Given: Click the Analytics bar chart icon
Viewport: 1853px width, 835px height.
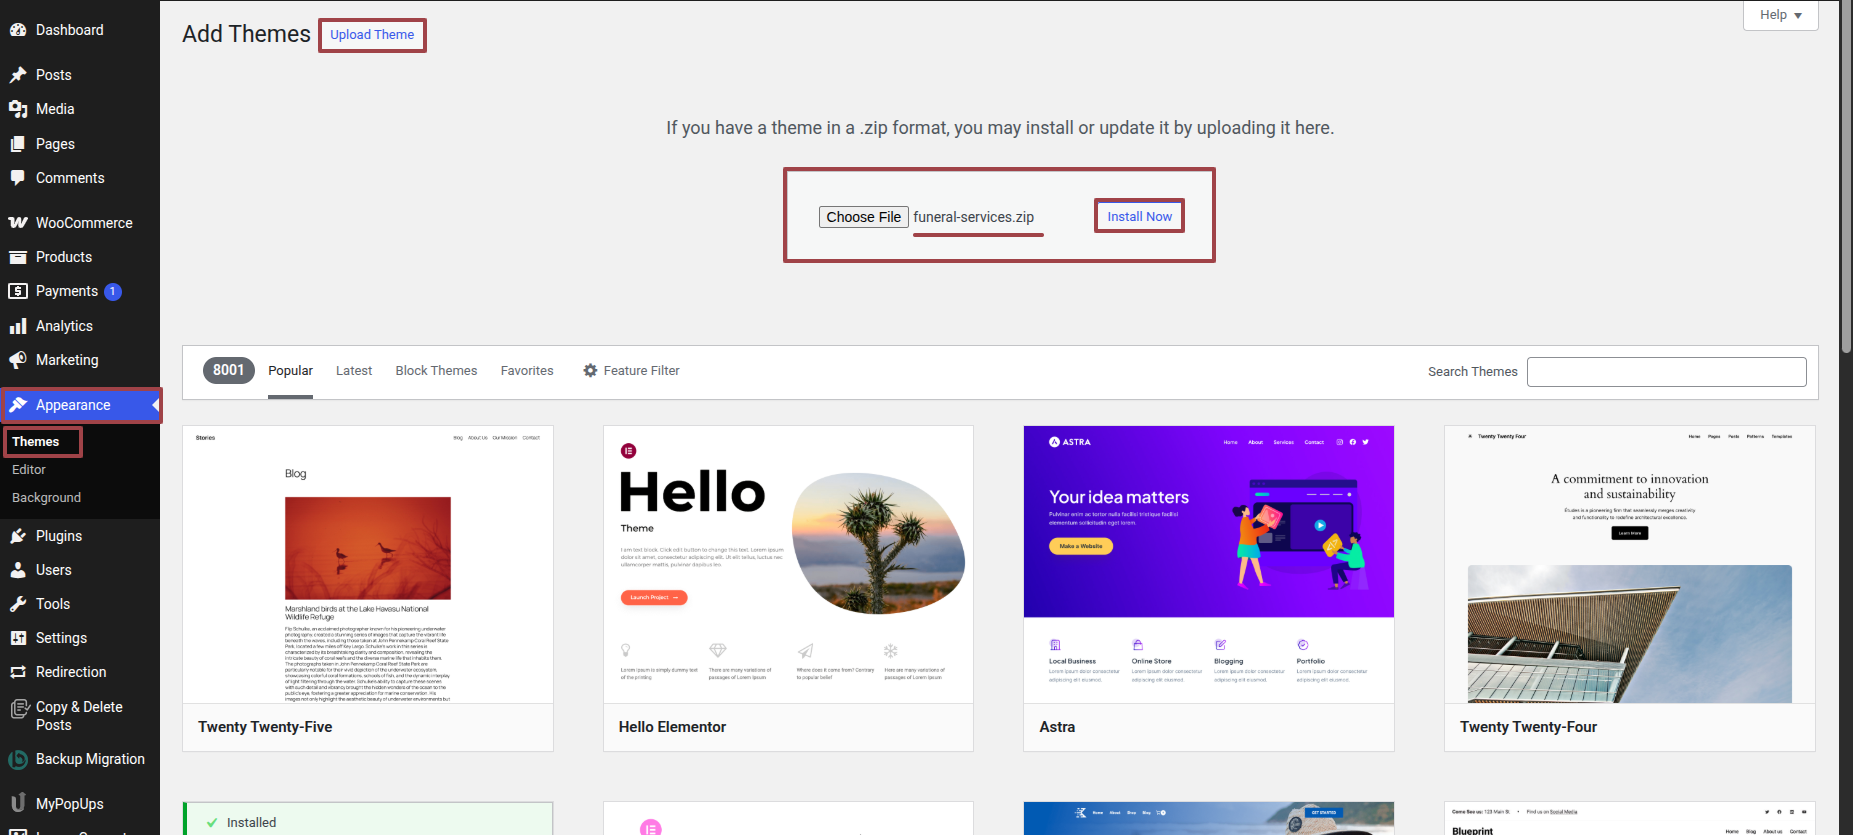Looking at the screenshot, I should tap(18, 326).
